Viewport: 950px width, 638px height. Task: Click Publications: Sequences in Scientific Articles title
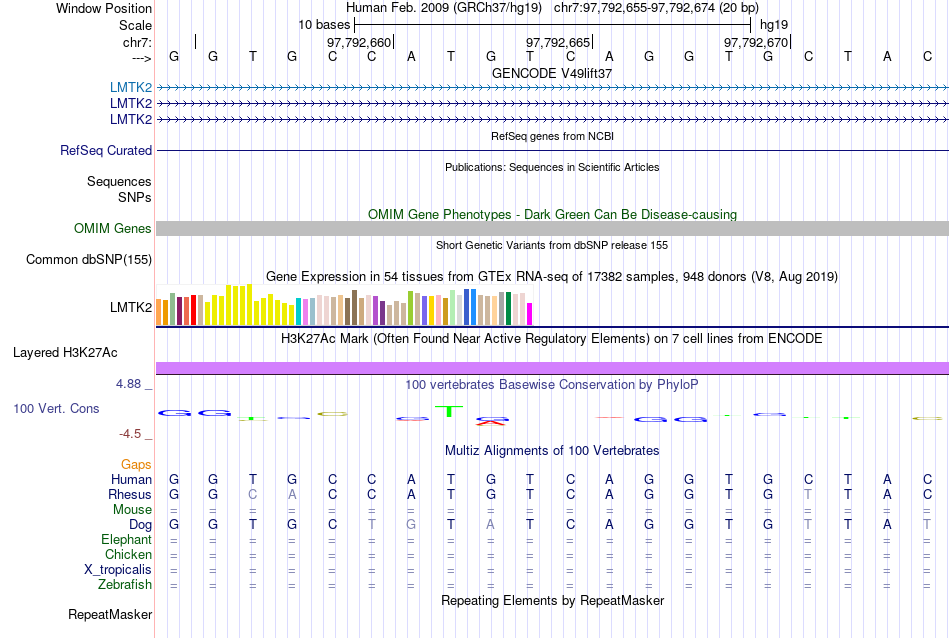coord(552,167)
